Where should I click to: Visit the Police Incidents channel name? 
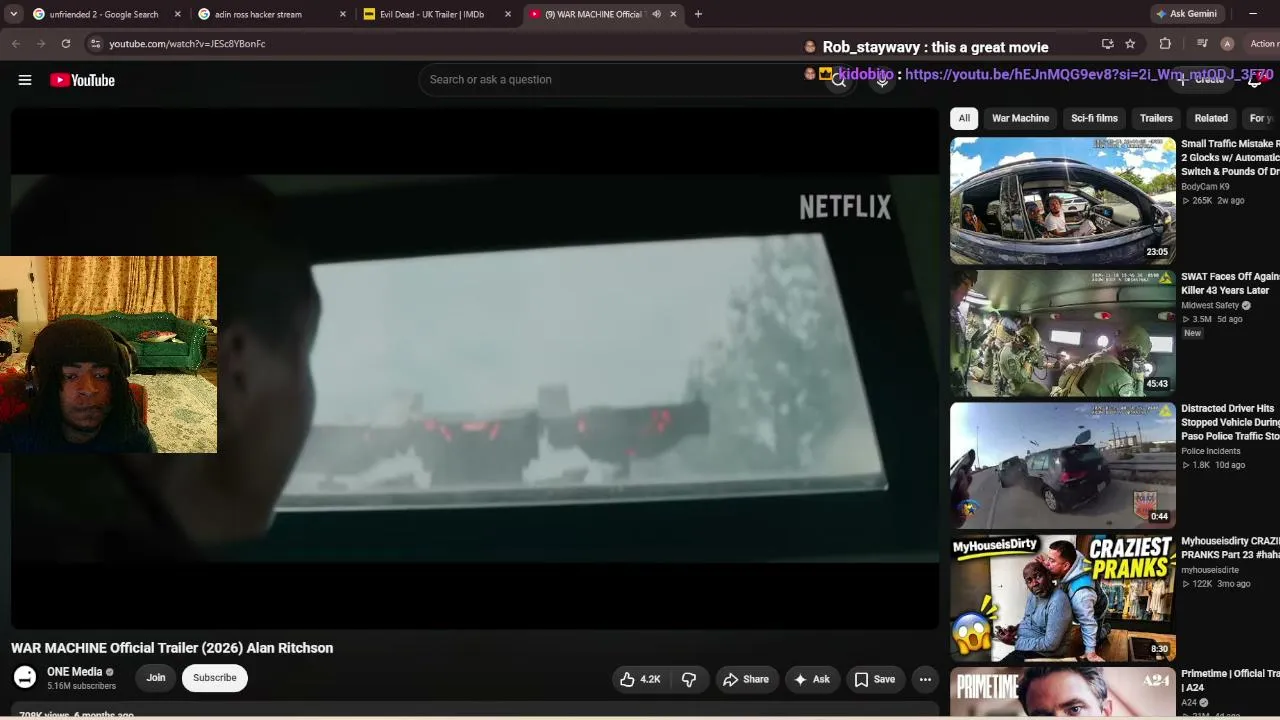1211,451
